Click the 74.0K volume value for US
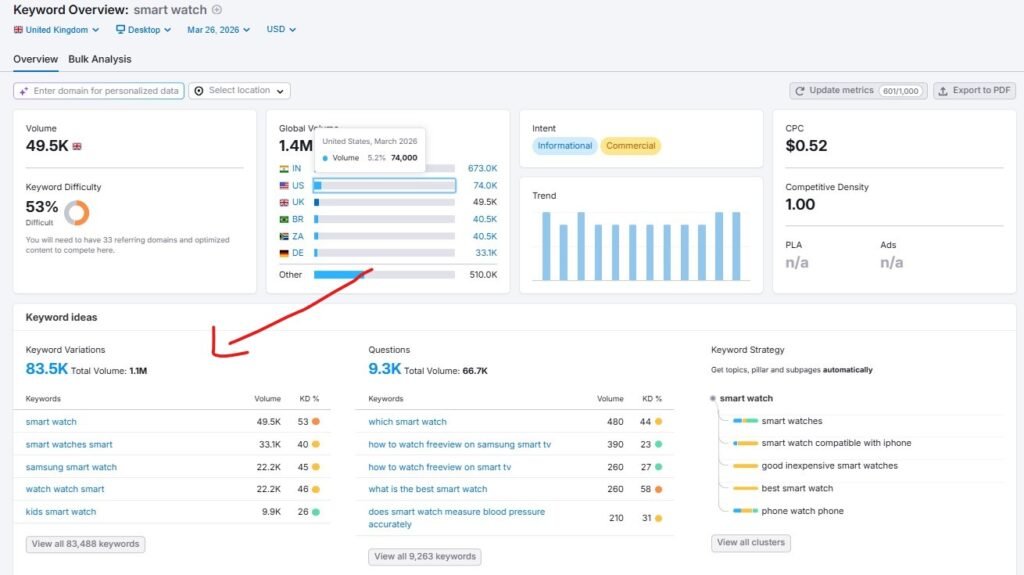1024x575 pixels. [485, 186]
